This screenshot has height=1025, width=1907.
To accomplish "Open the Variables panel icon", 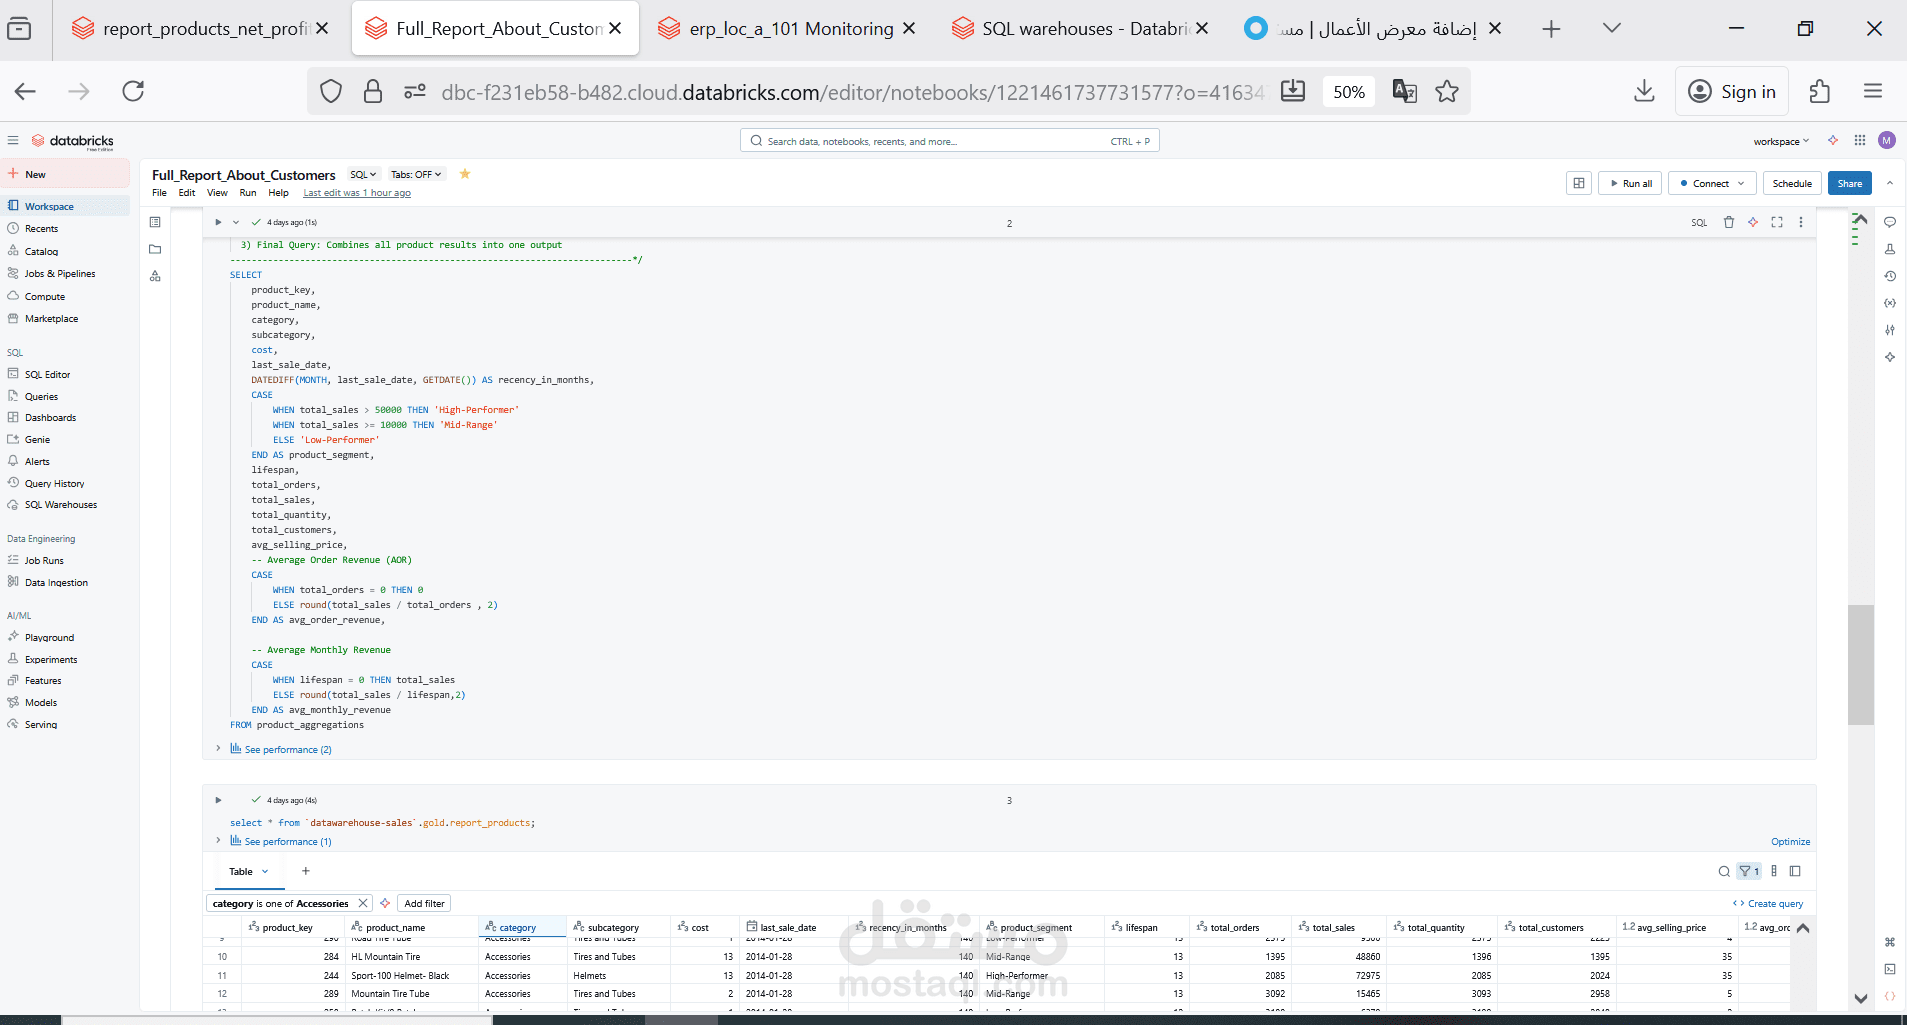I will point(1890,303).
